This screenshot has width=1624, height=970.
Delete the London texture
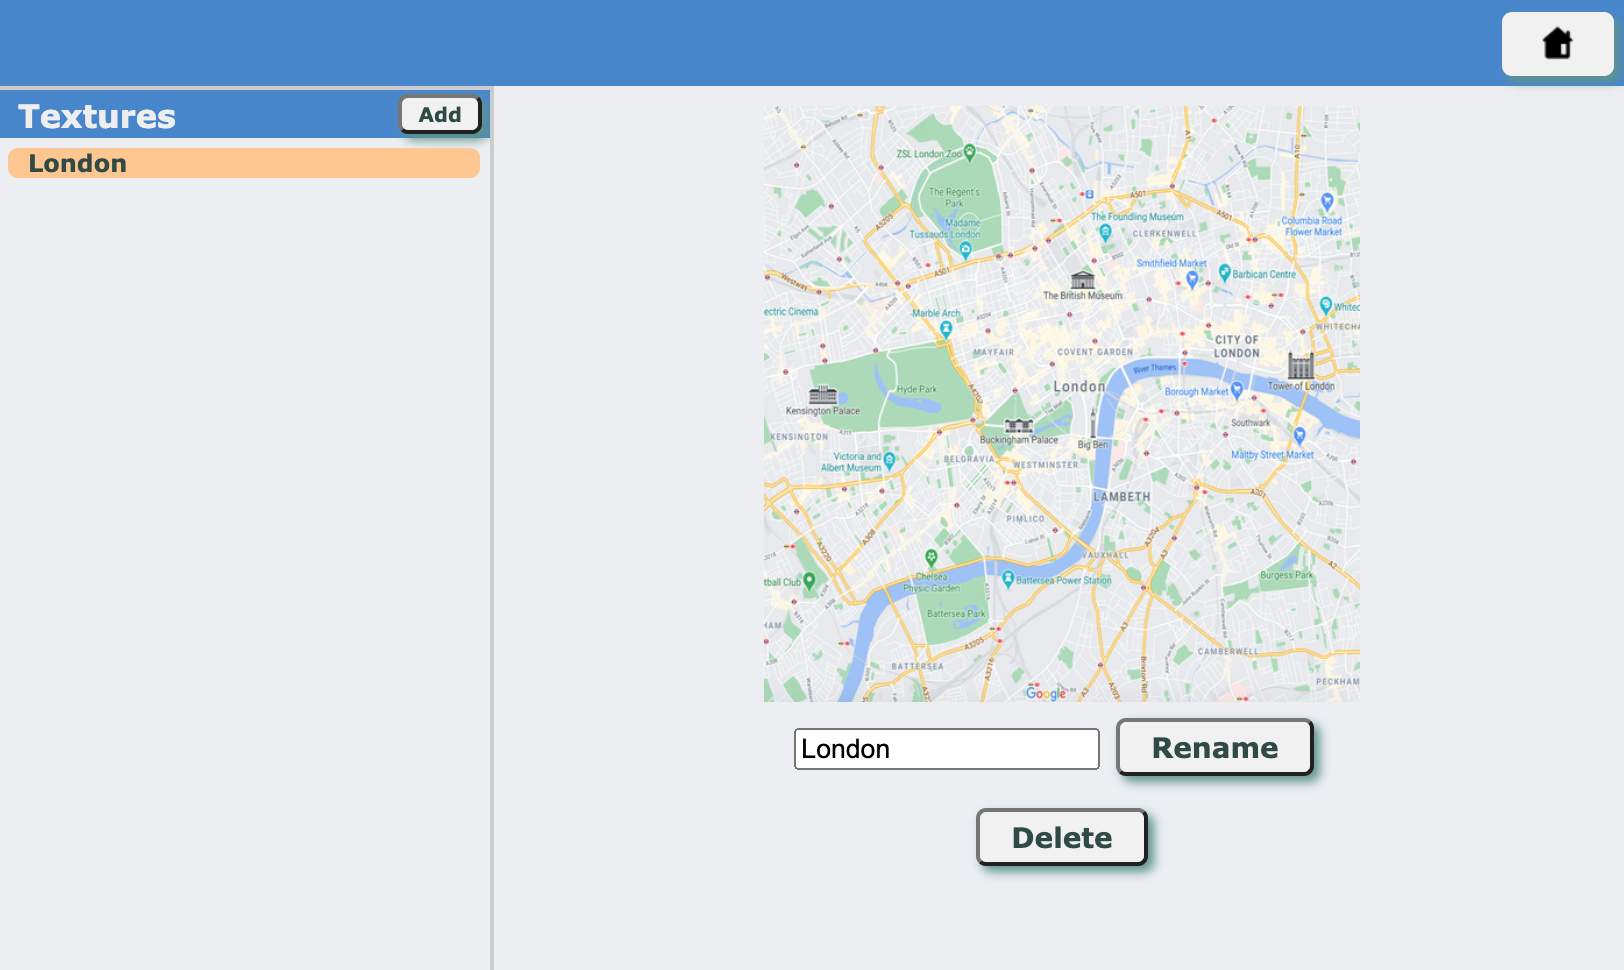click(x=1062, y=837)
